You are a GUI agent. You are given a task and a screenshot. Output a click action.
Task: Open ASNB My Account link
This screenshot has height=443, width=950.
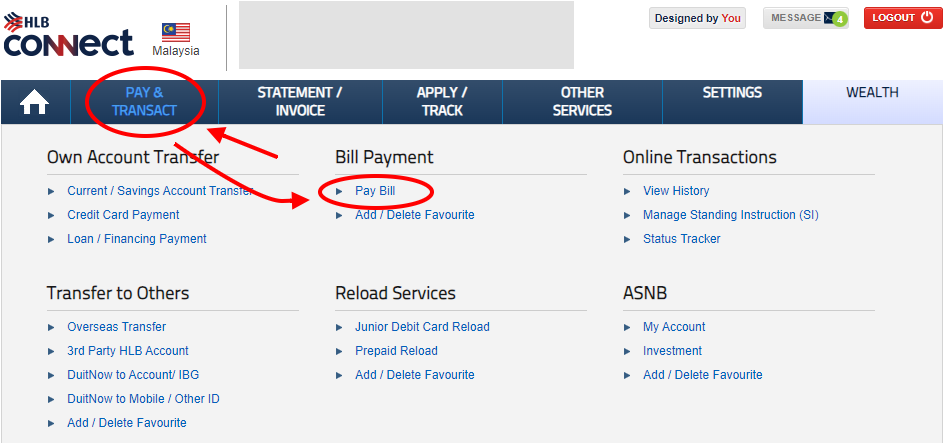point(674,327)
